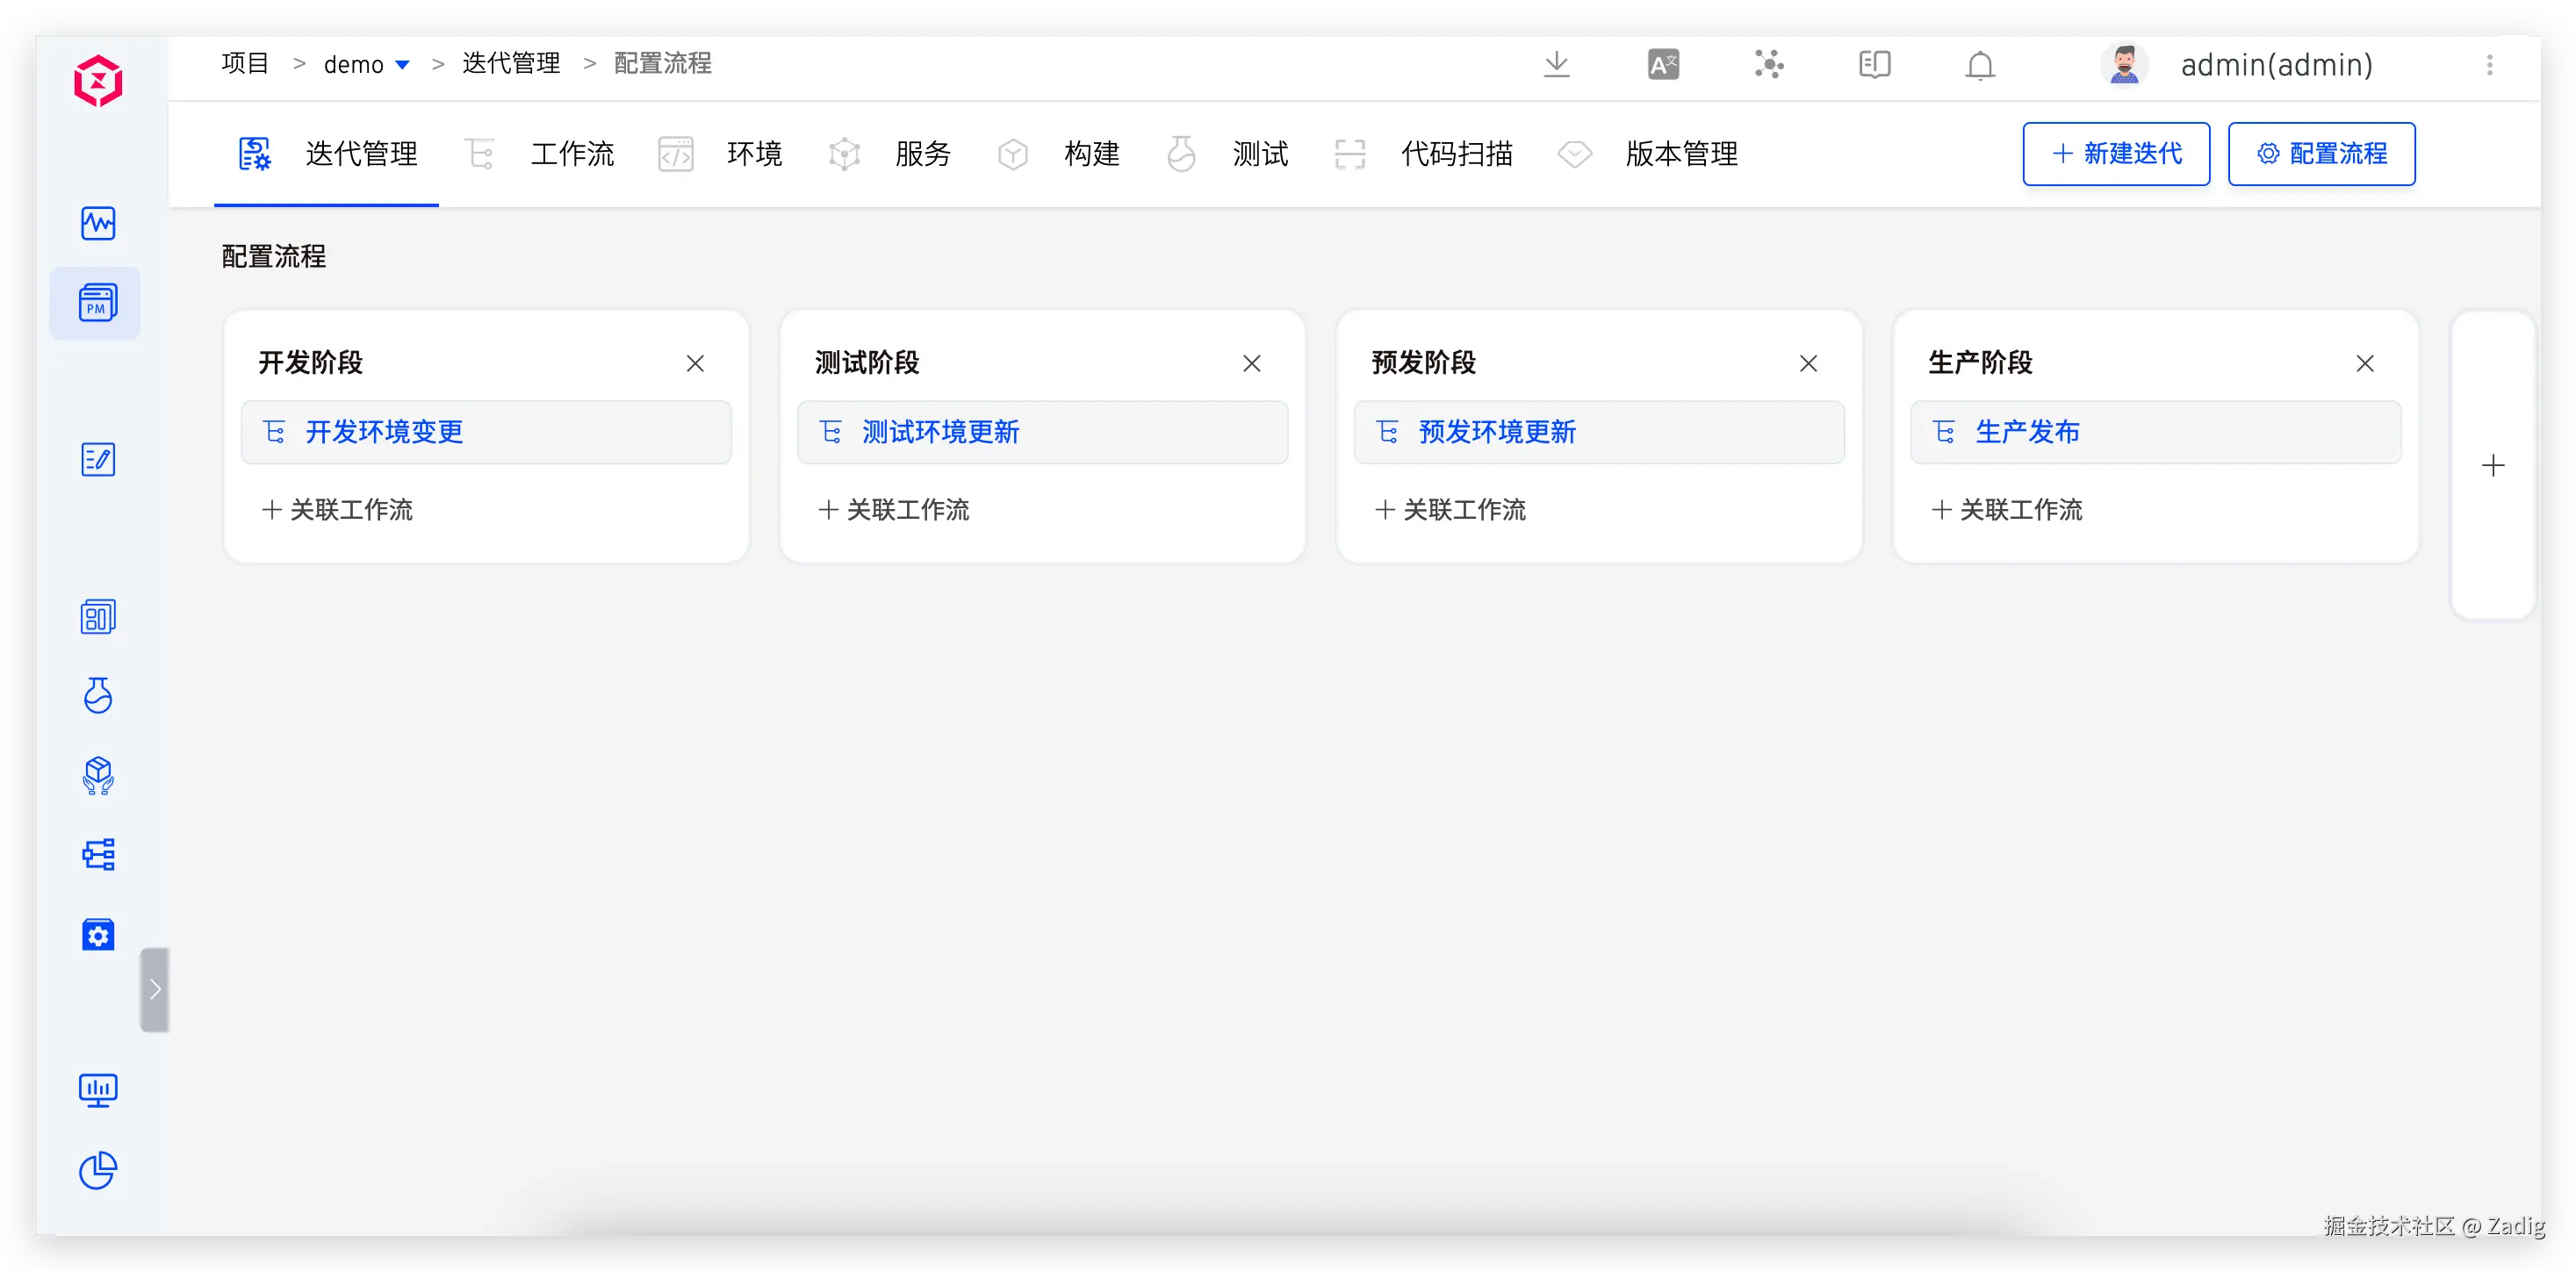Screen dimensions: 2576x1271
Task: Remove the 开发阶段 stage card
Action: (x=695, y=364)
